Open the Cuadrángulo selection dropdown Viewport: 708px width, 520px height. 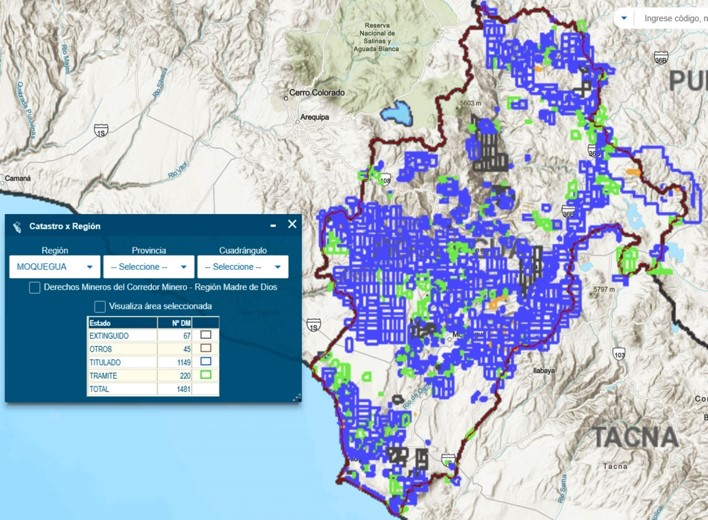point(242,267)
